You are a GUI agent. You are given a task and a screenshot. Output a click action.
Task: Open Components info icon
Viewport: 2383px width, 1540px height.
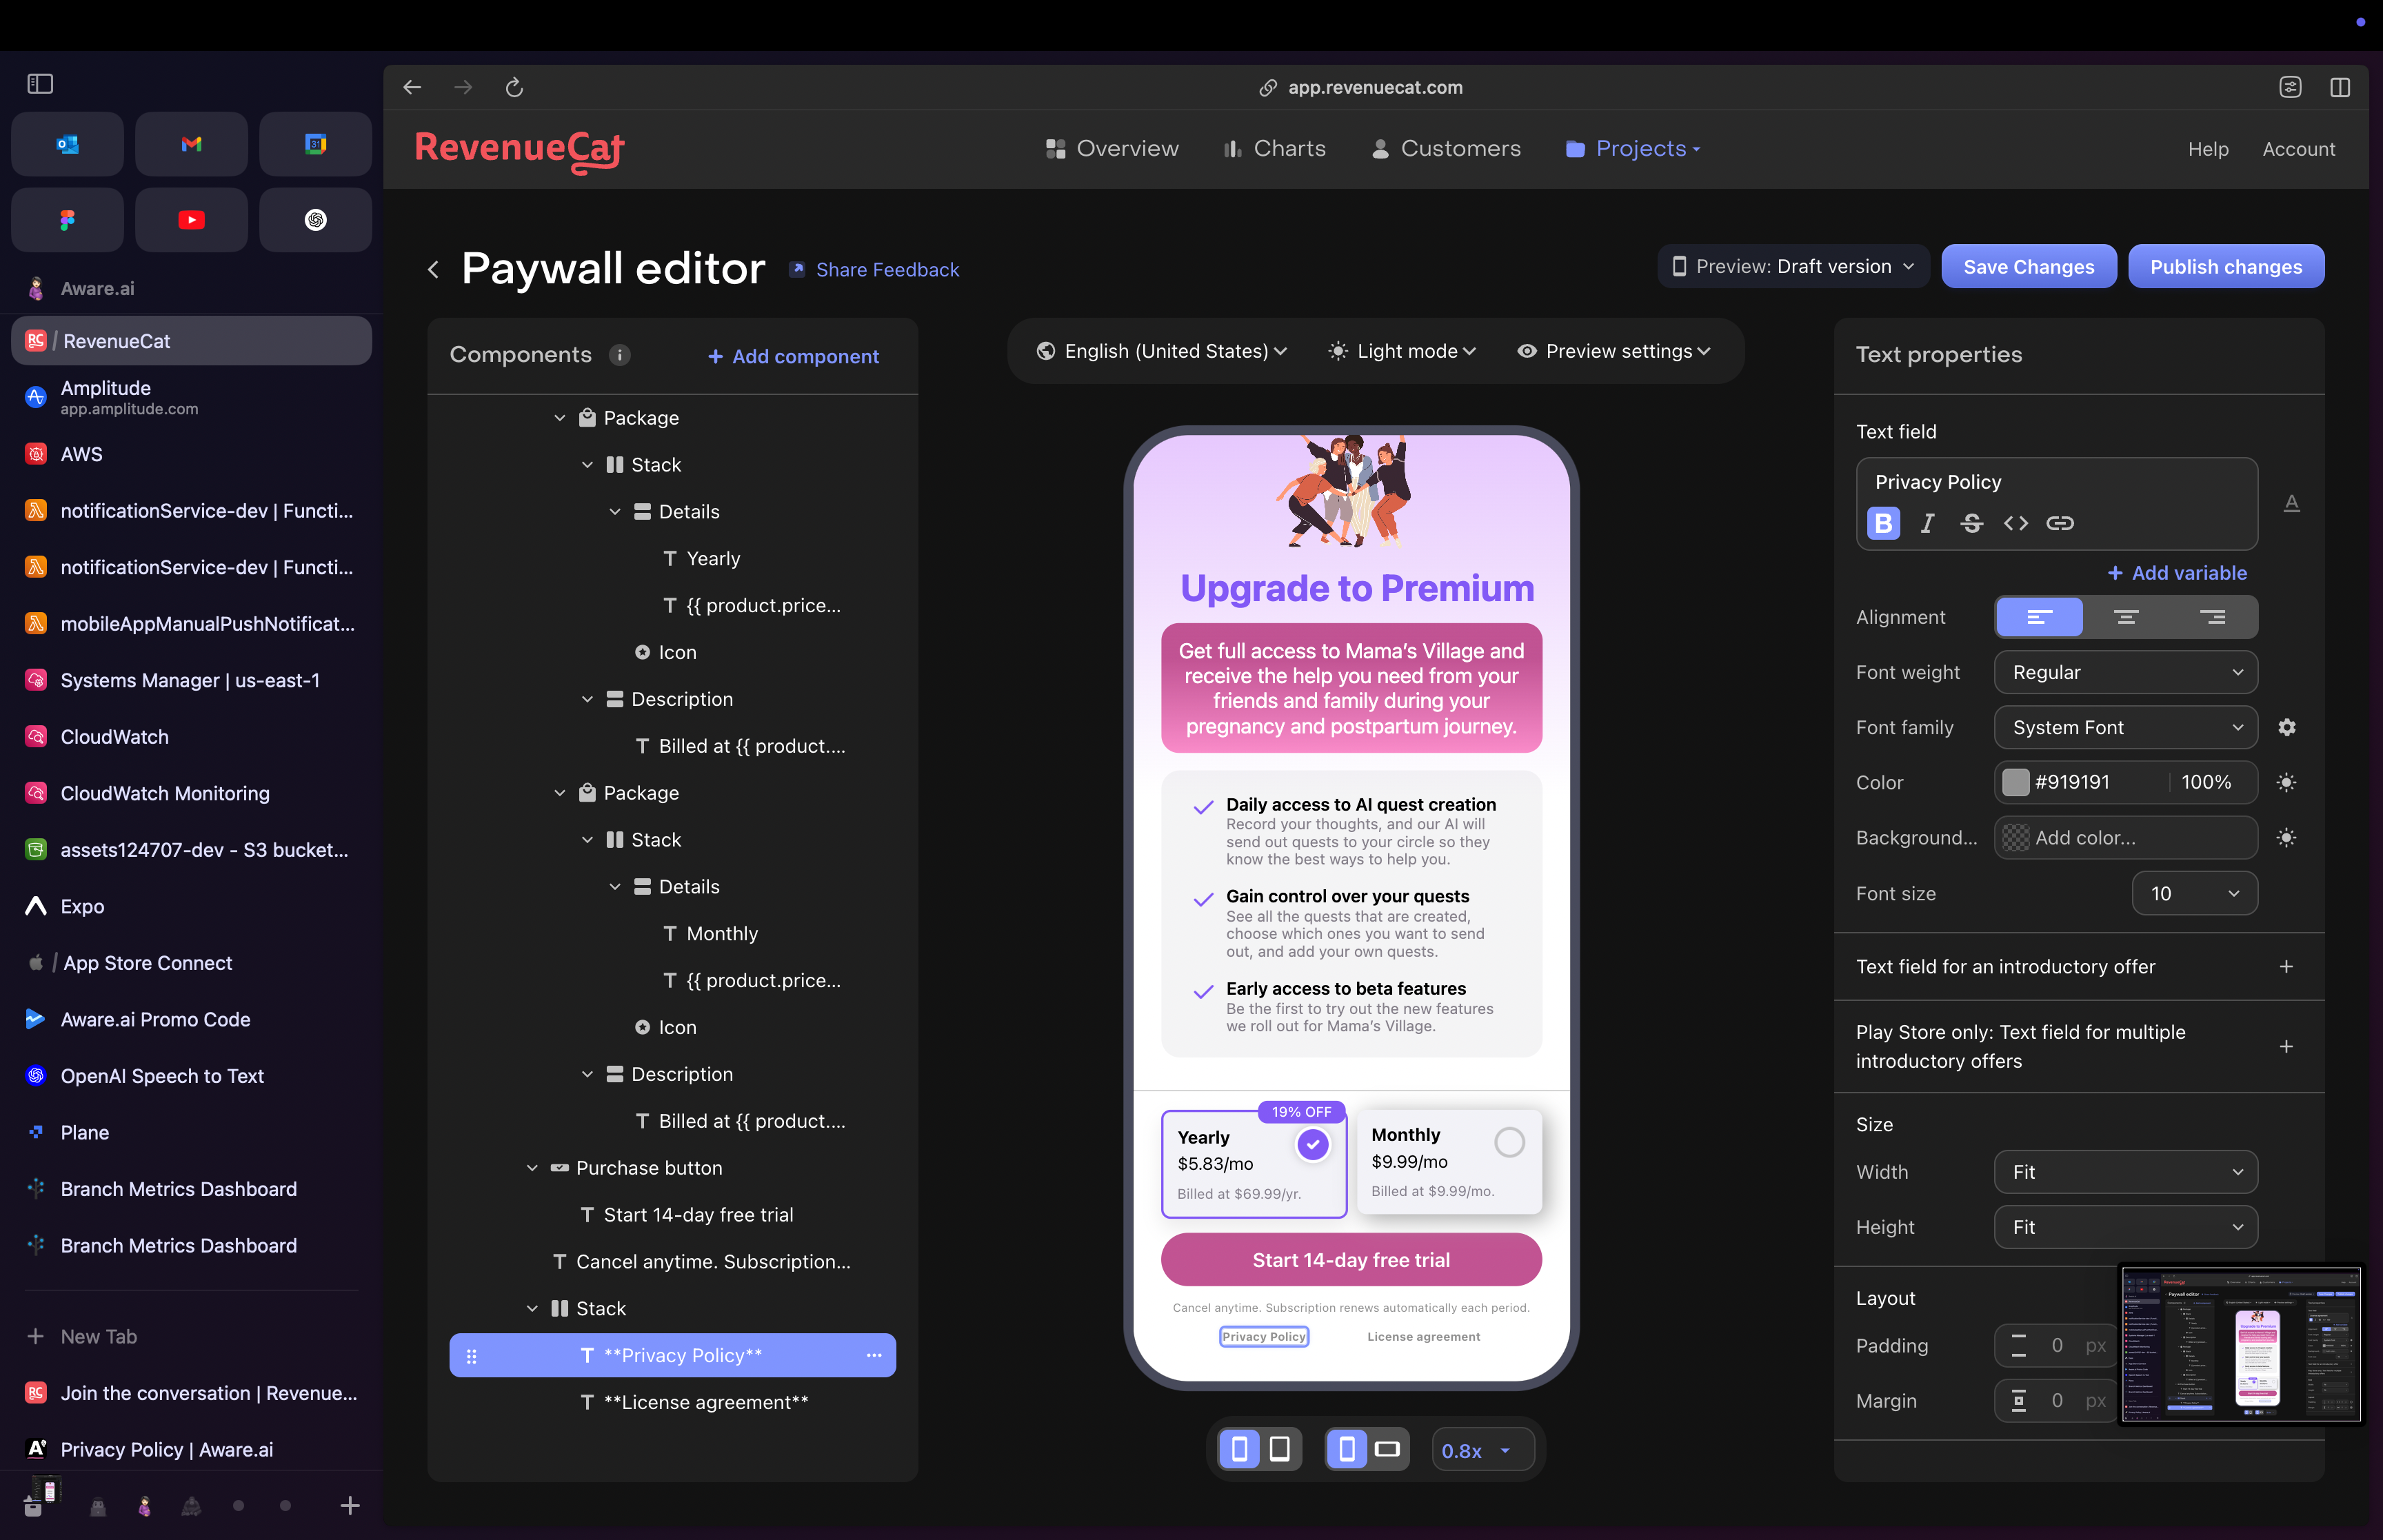point(620,355)
